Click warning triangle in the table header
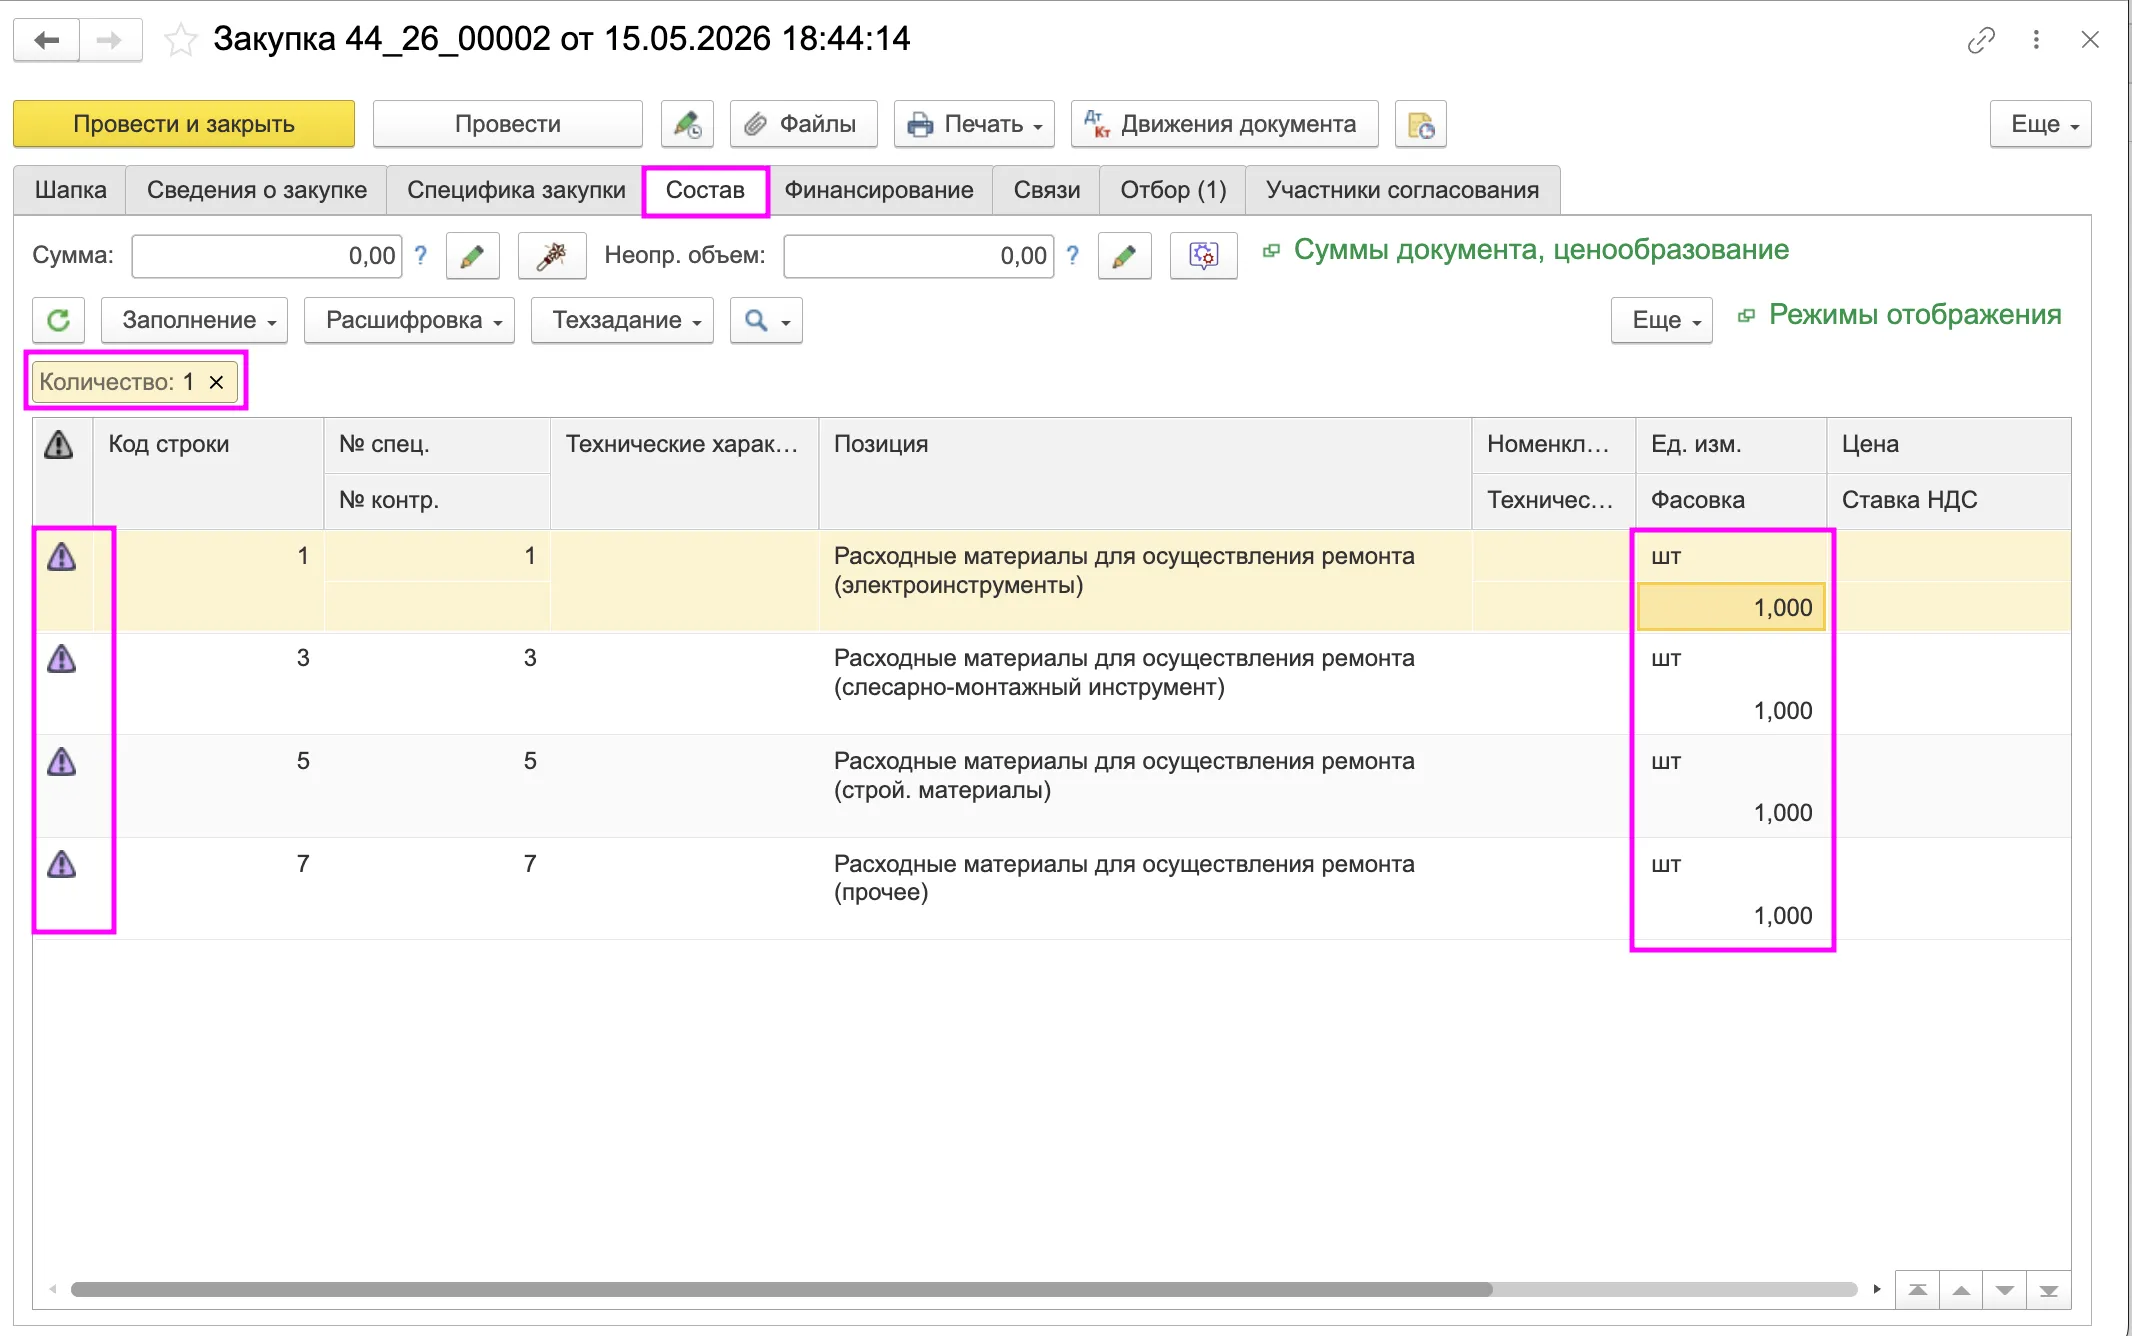The image size is (2132, 1336). (59, 445)
